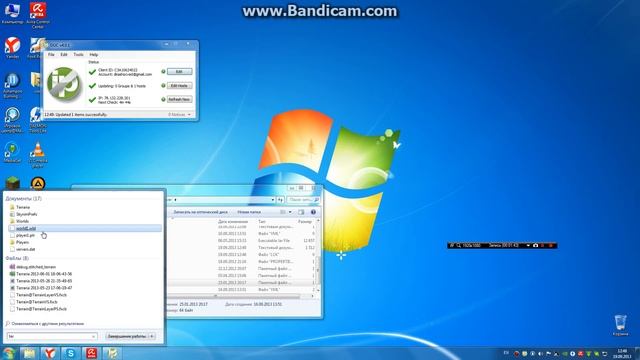Open Avira from the taskbar
This screenshot has width=640, height=360.
pyautogui.click(x=91, y=353)
